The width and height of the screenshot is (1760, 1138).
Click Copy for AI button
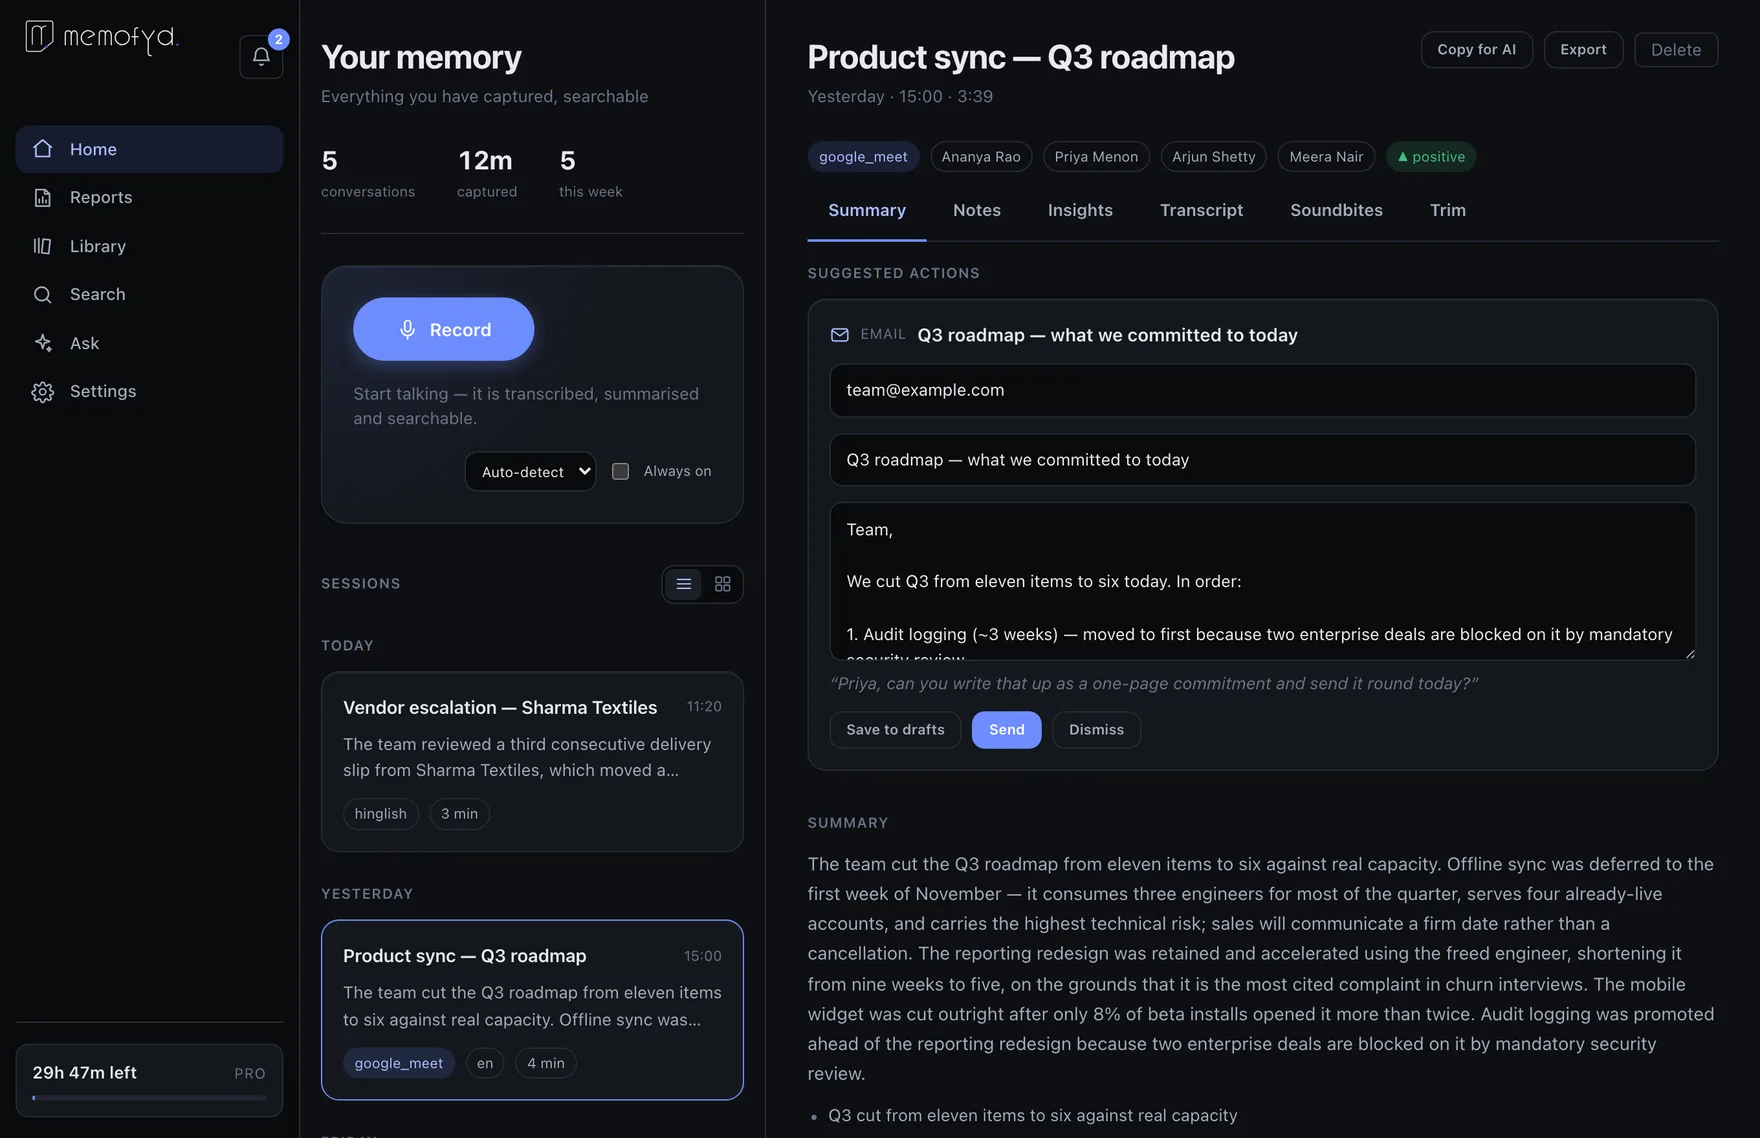(1476, 50)
